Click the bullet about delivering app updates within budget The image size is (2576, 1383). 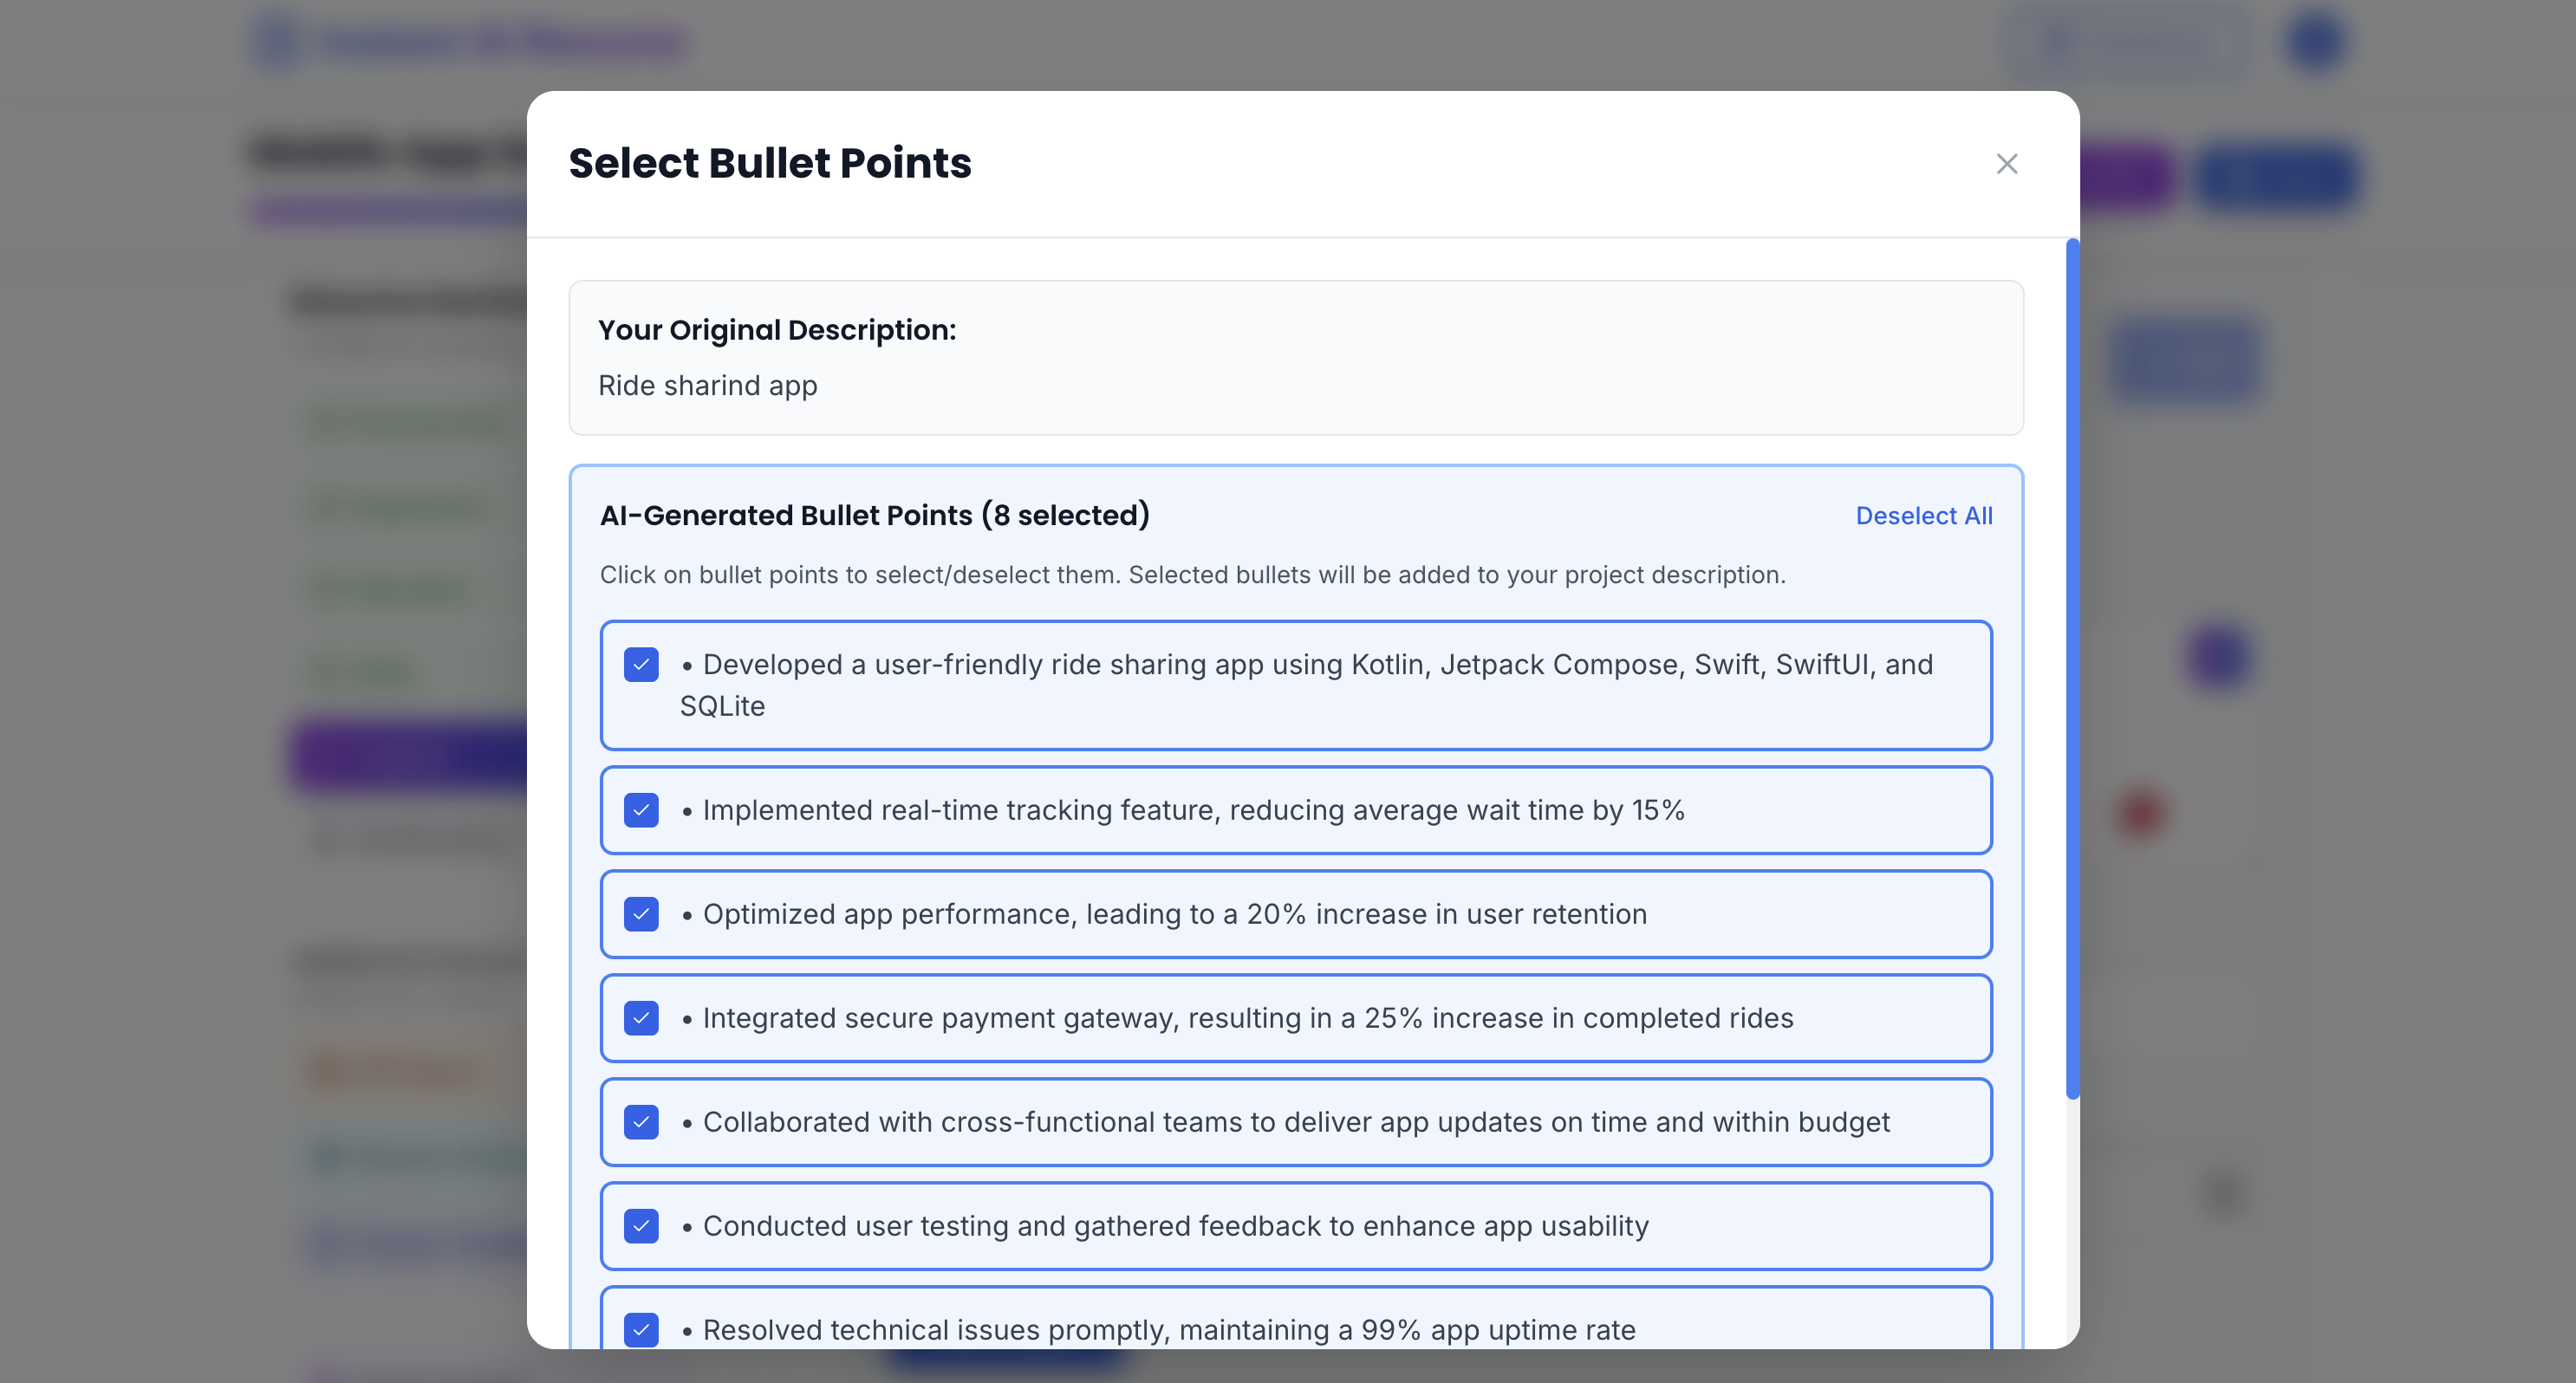coord(1295,1122)
